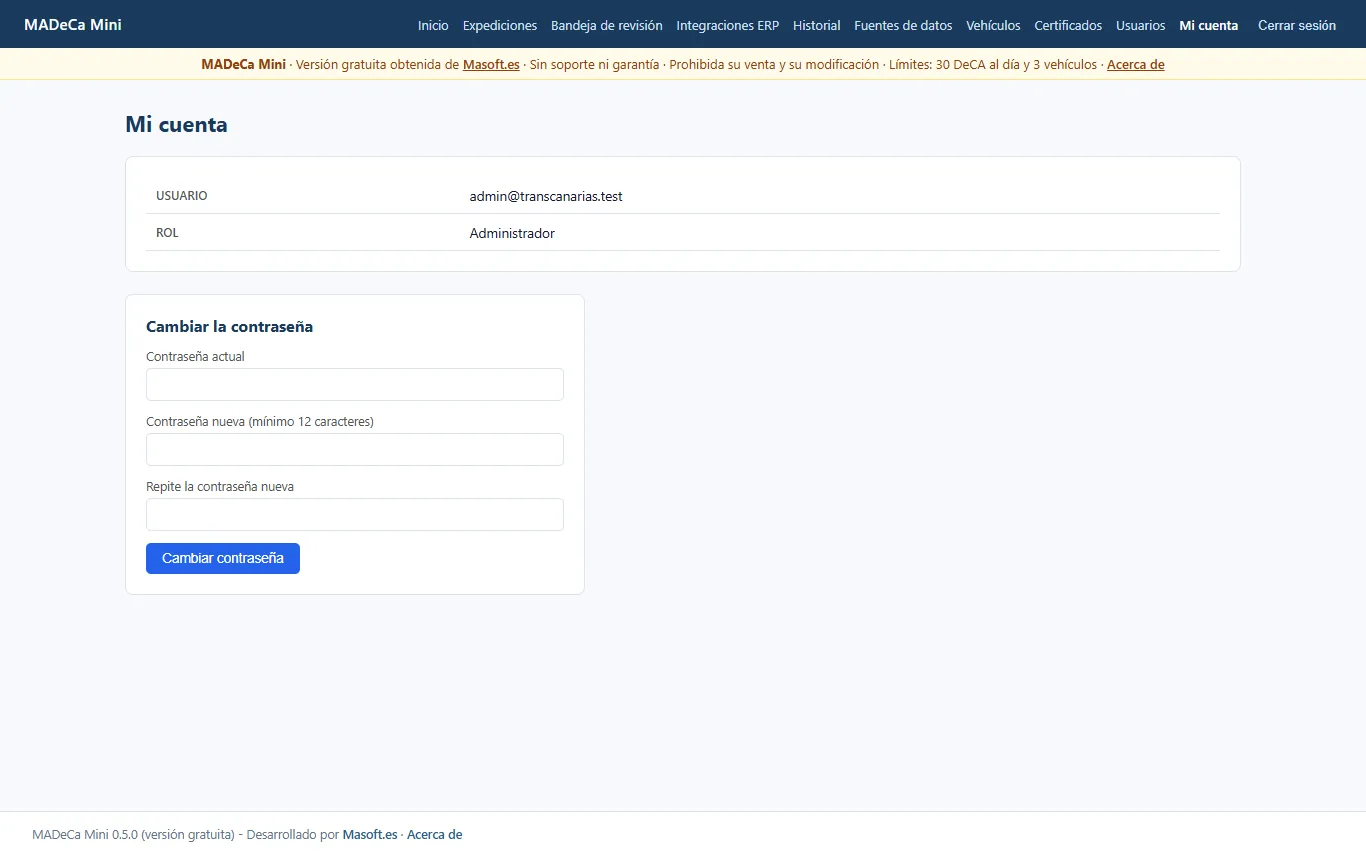
Task: Focus the Repite la contraseña nueva field
Action: pyautogui.click(x=355, y=514)
